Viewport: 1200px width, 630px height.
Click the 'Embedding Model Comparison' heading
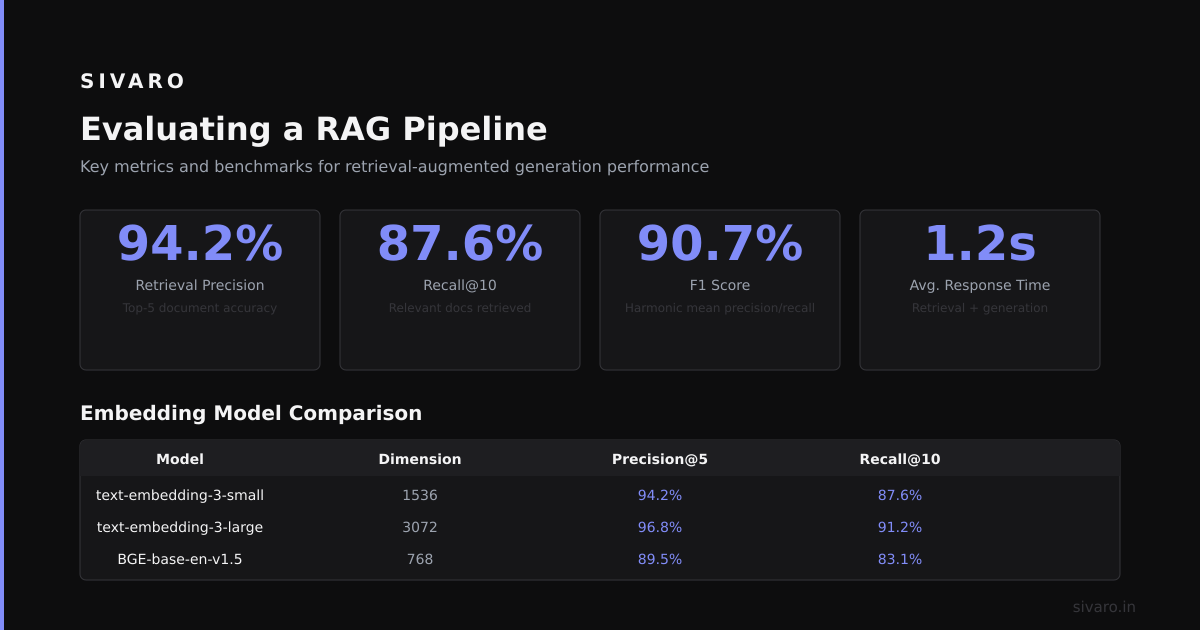(251, 413)
